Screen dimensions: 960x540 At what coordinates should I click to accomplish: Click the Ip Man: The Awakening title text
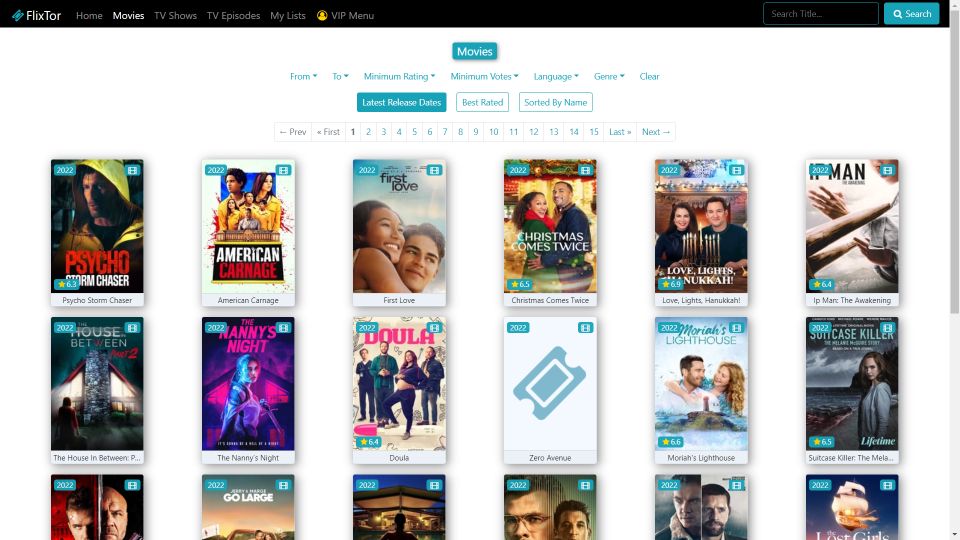point(852,300)
